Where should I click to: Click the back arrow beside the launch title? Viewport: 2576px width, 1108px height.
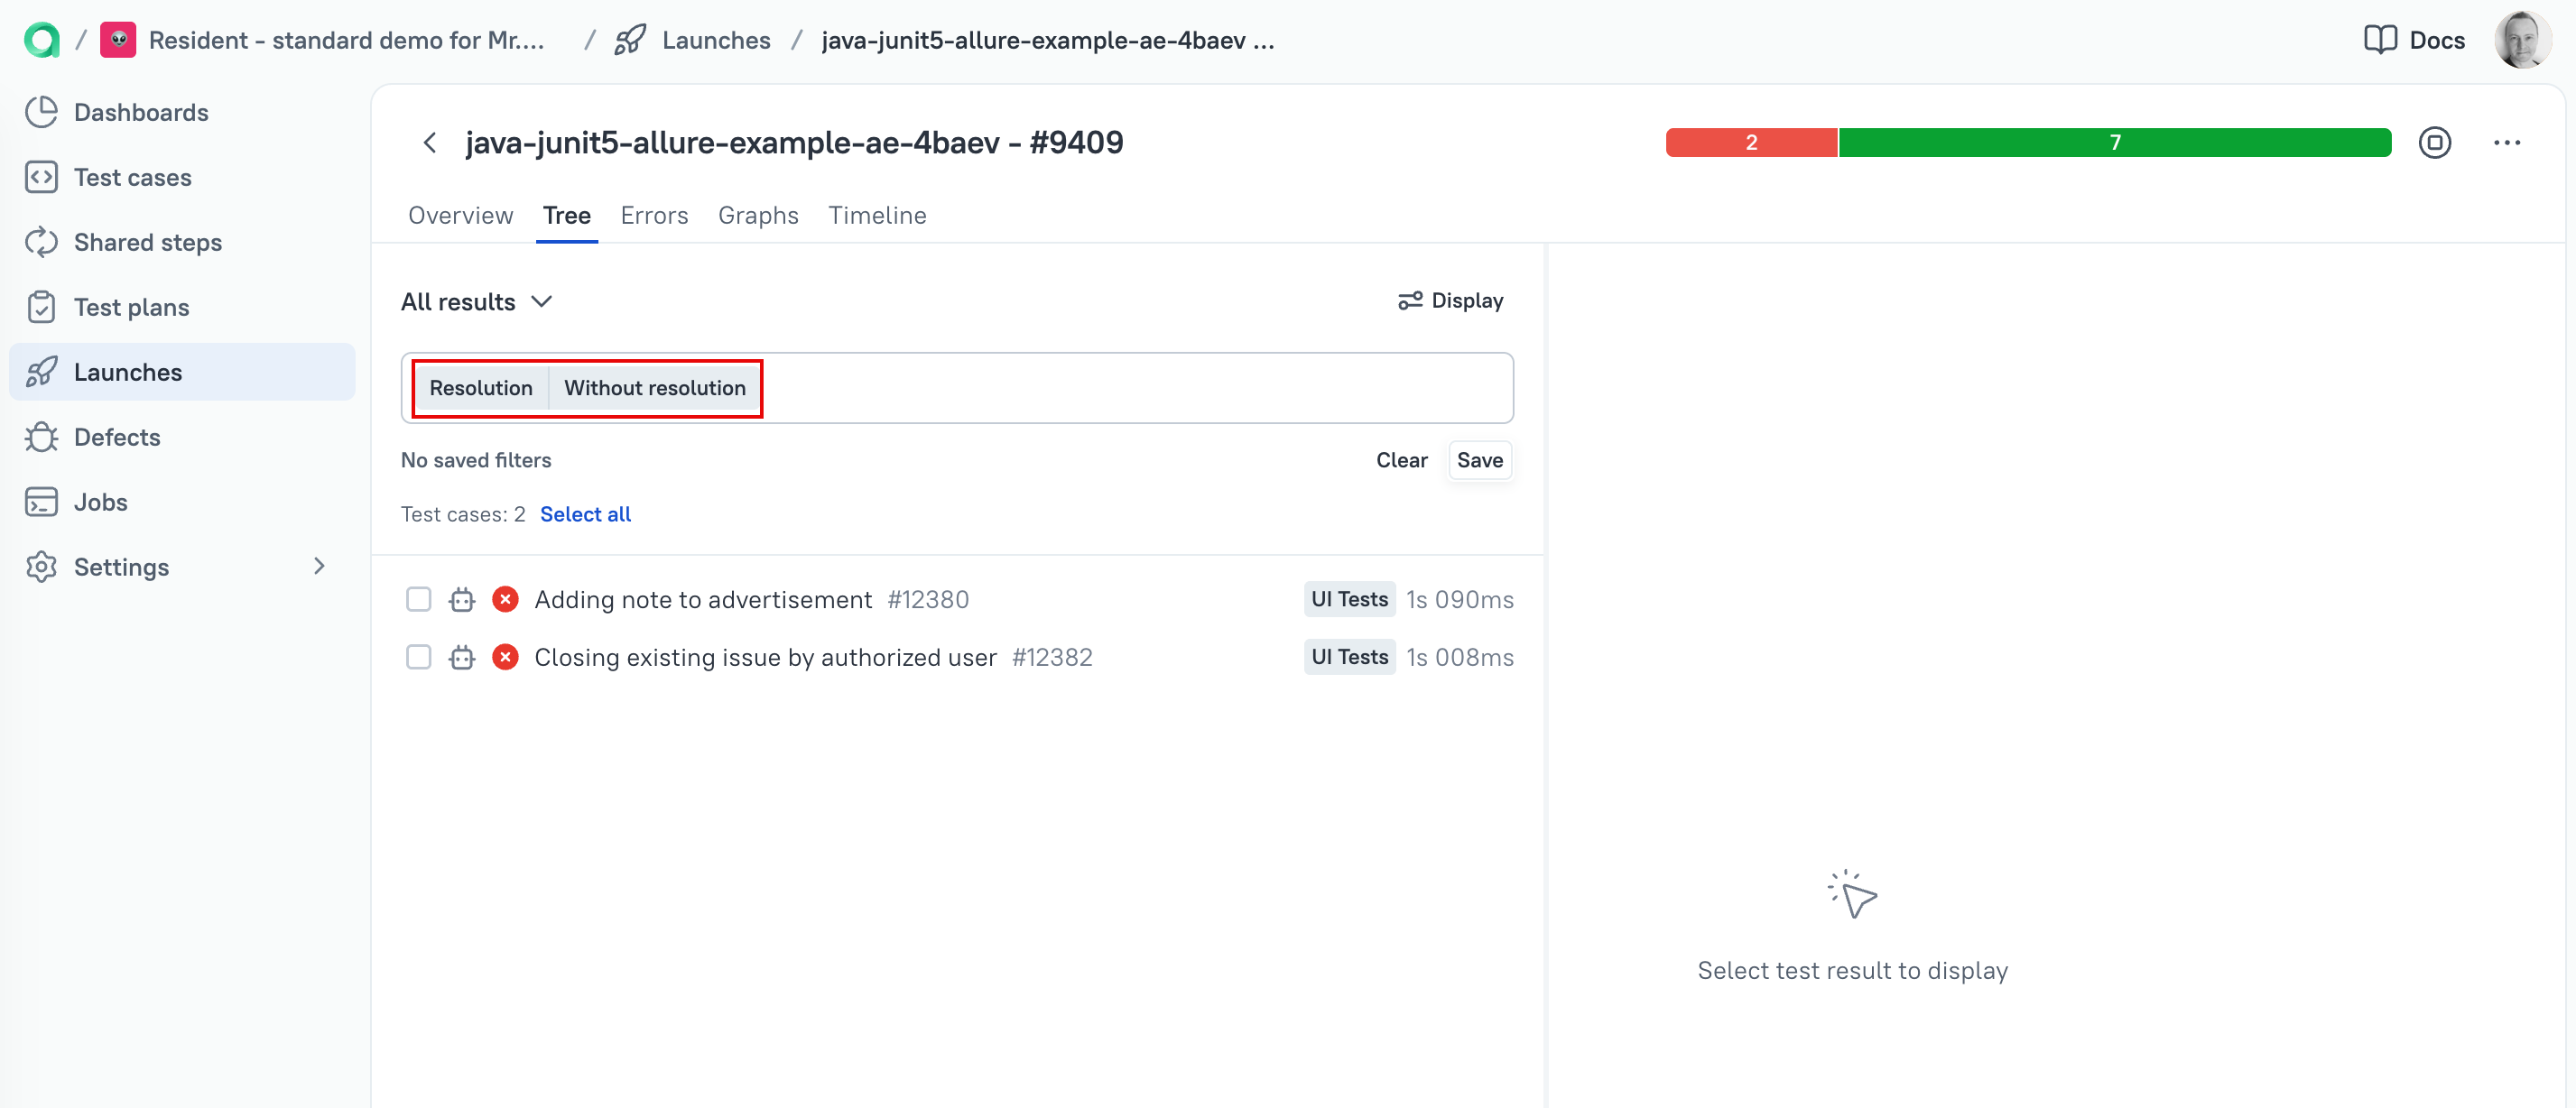point(430,142)
